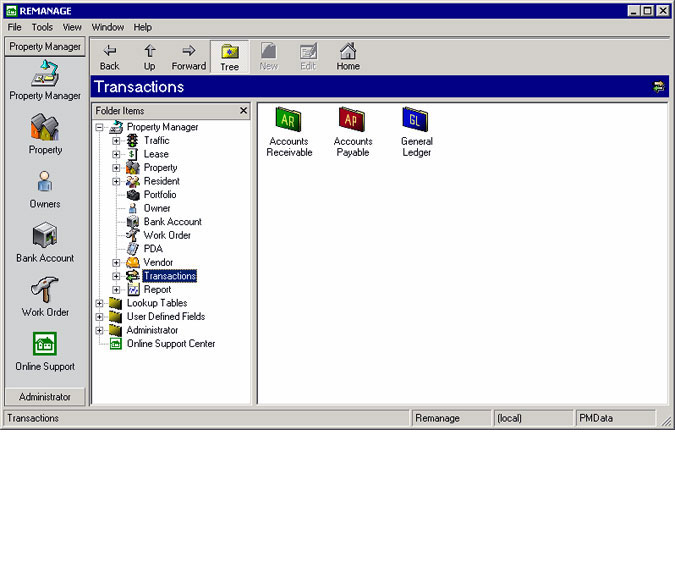Image resolution: width=675 pixels, height=576 pixels.
Task: Click the (local) status bar entry
Action: [533, 418]
